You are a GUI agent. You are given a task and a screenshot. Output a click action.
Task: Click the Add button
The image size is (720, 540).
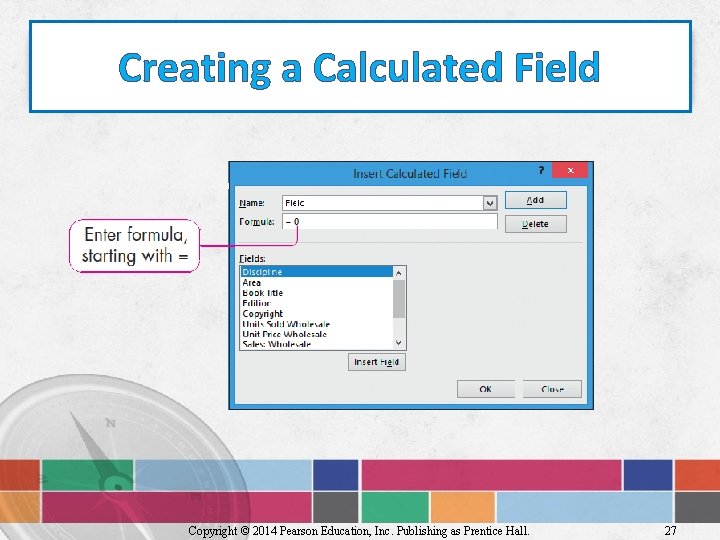click(535, 200)
